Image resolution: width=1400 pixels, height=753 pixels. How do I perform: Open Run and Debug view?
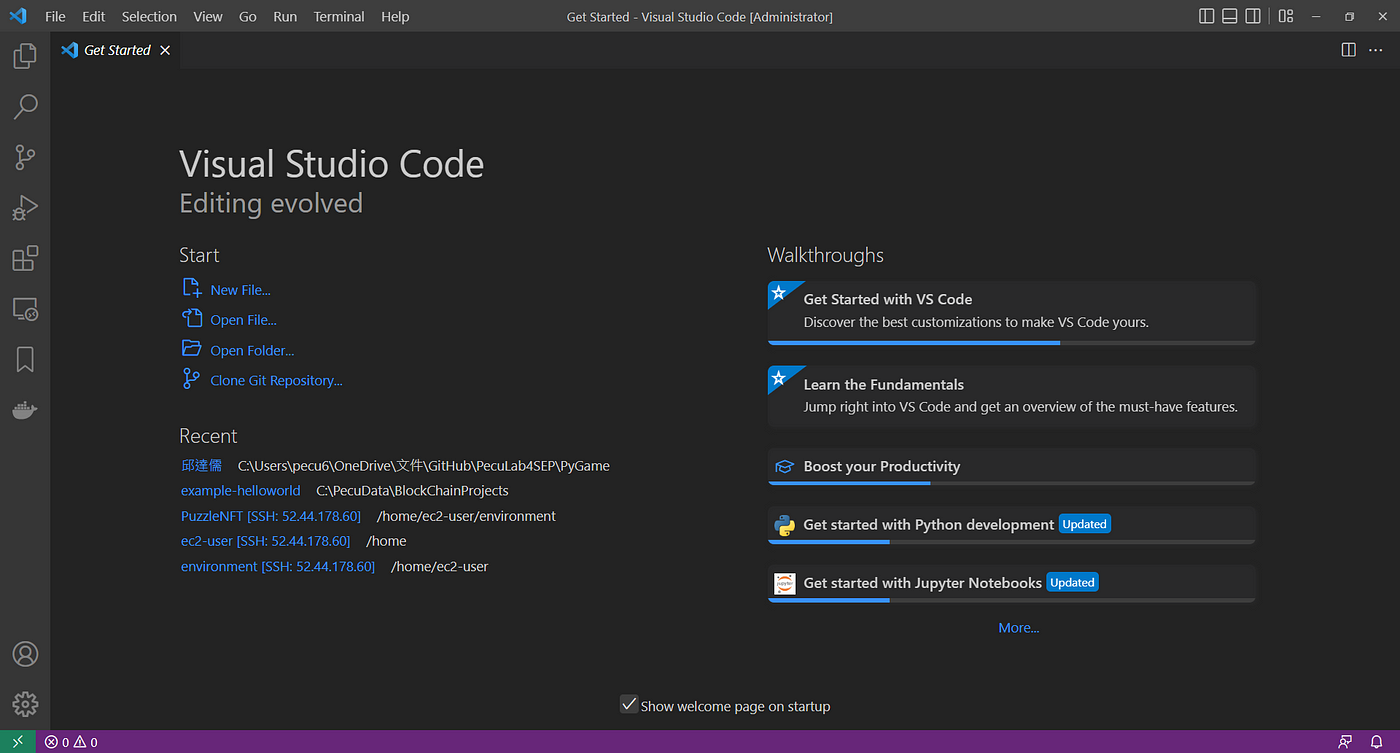(25, 207)
